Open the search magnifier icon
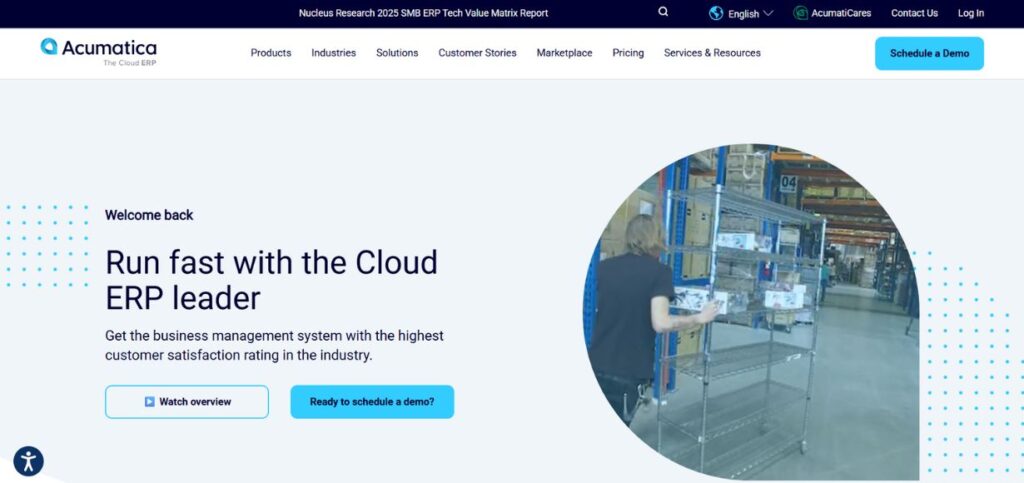This screenshot has width=1024, height=483. click(x=663, y=12)
